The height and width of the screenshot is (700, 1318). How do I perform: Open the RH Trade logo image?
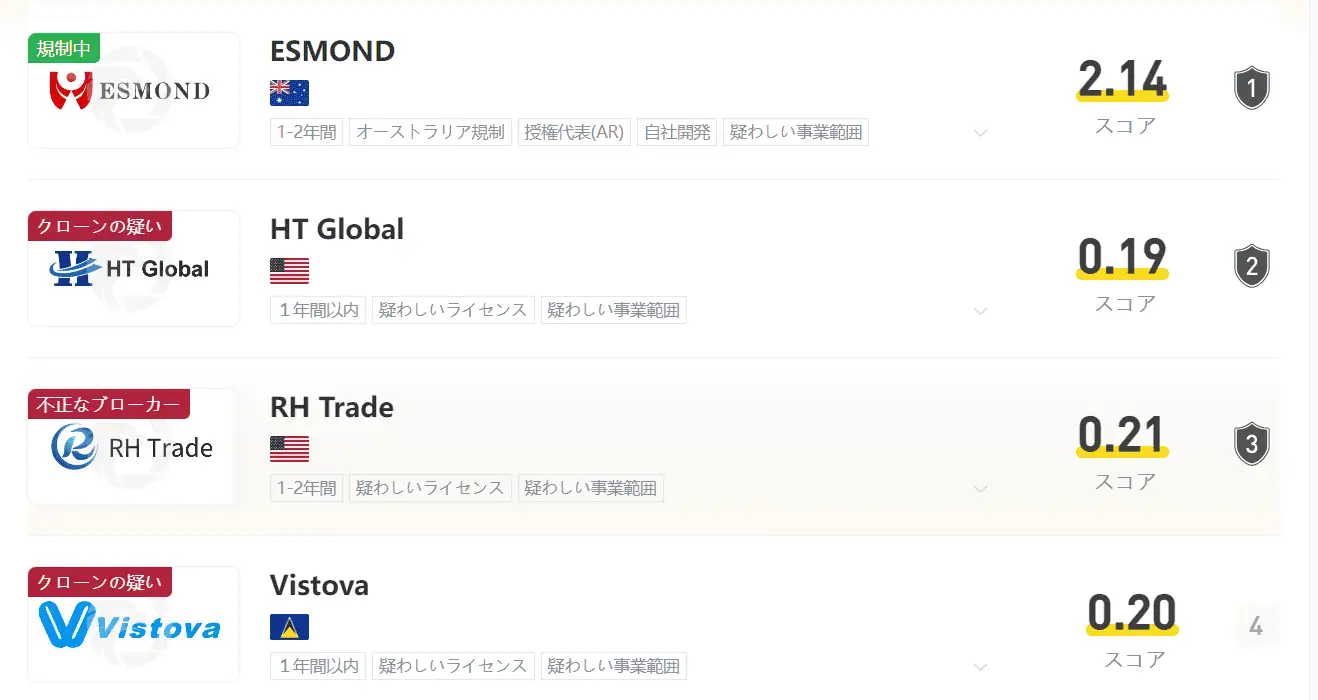pyautogui.click(x=133, y=447)
